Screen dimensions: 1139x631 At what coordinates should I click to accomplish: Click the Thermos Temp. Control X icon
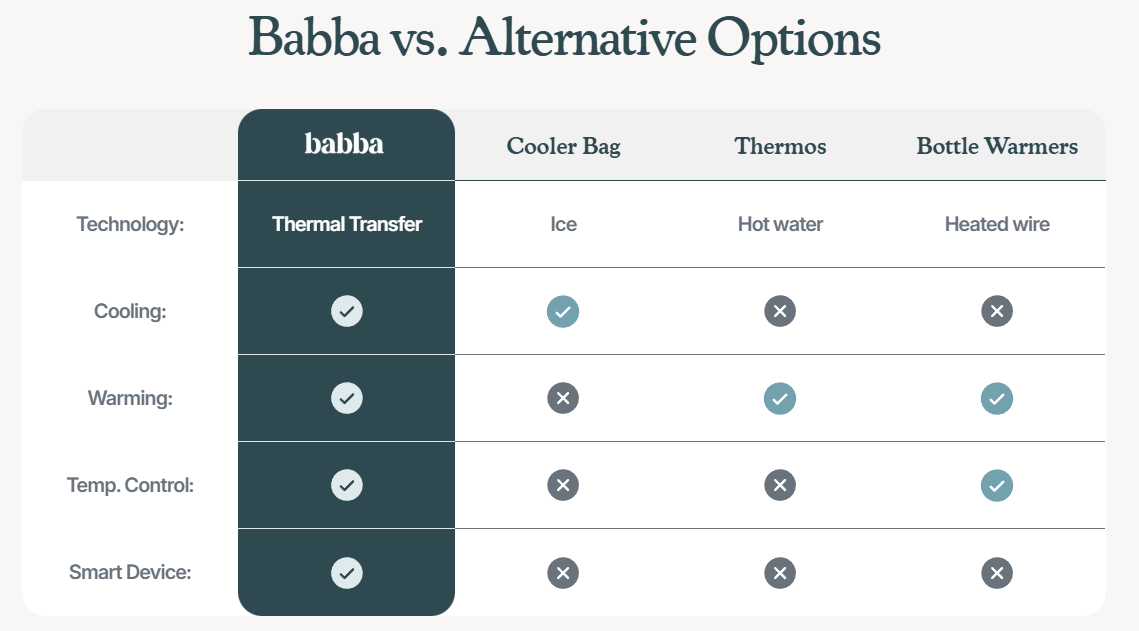pyautogui.click(x=780, y=485)
